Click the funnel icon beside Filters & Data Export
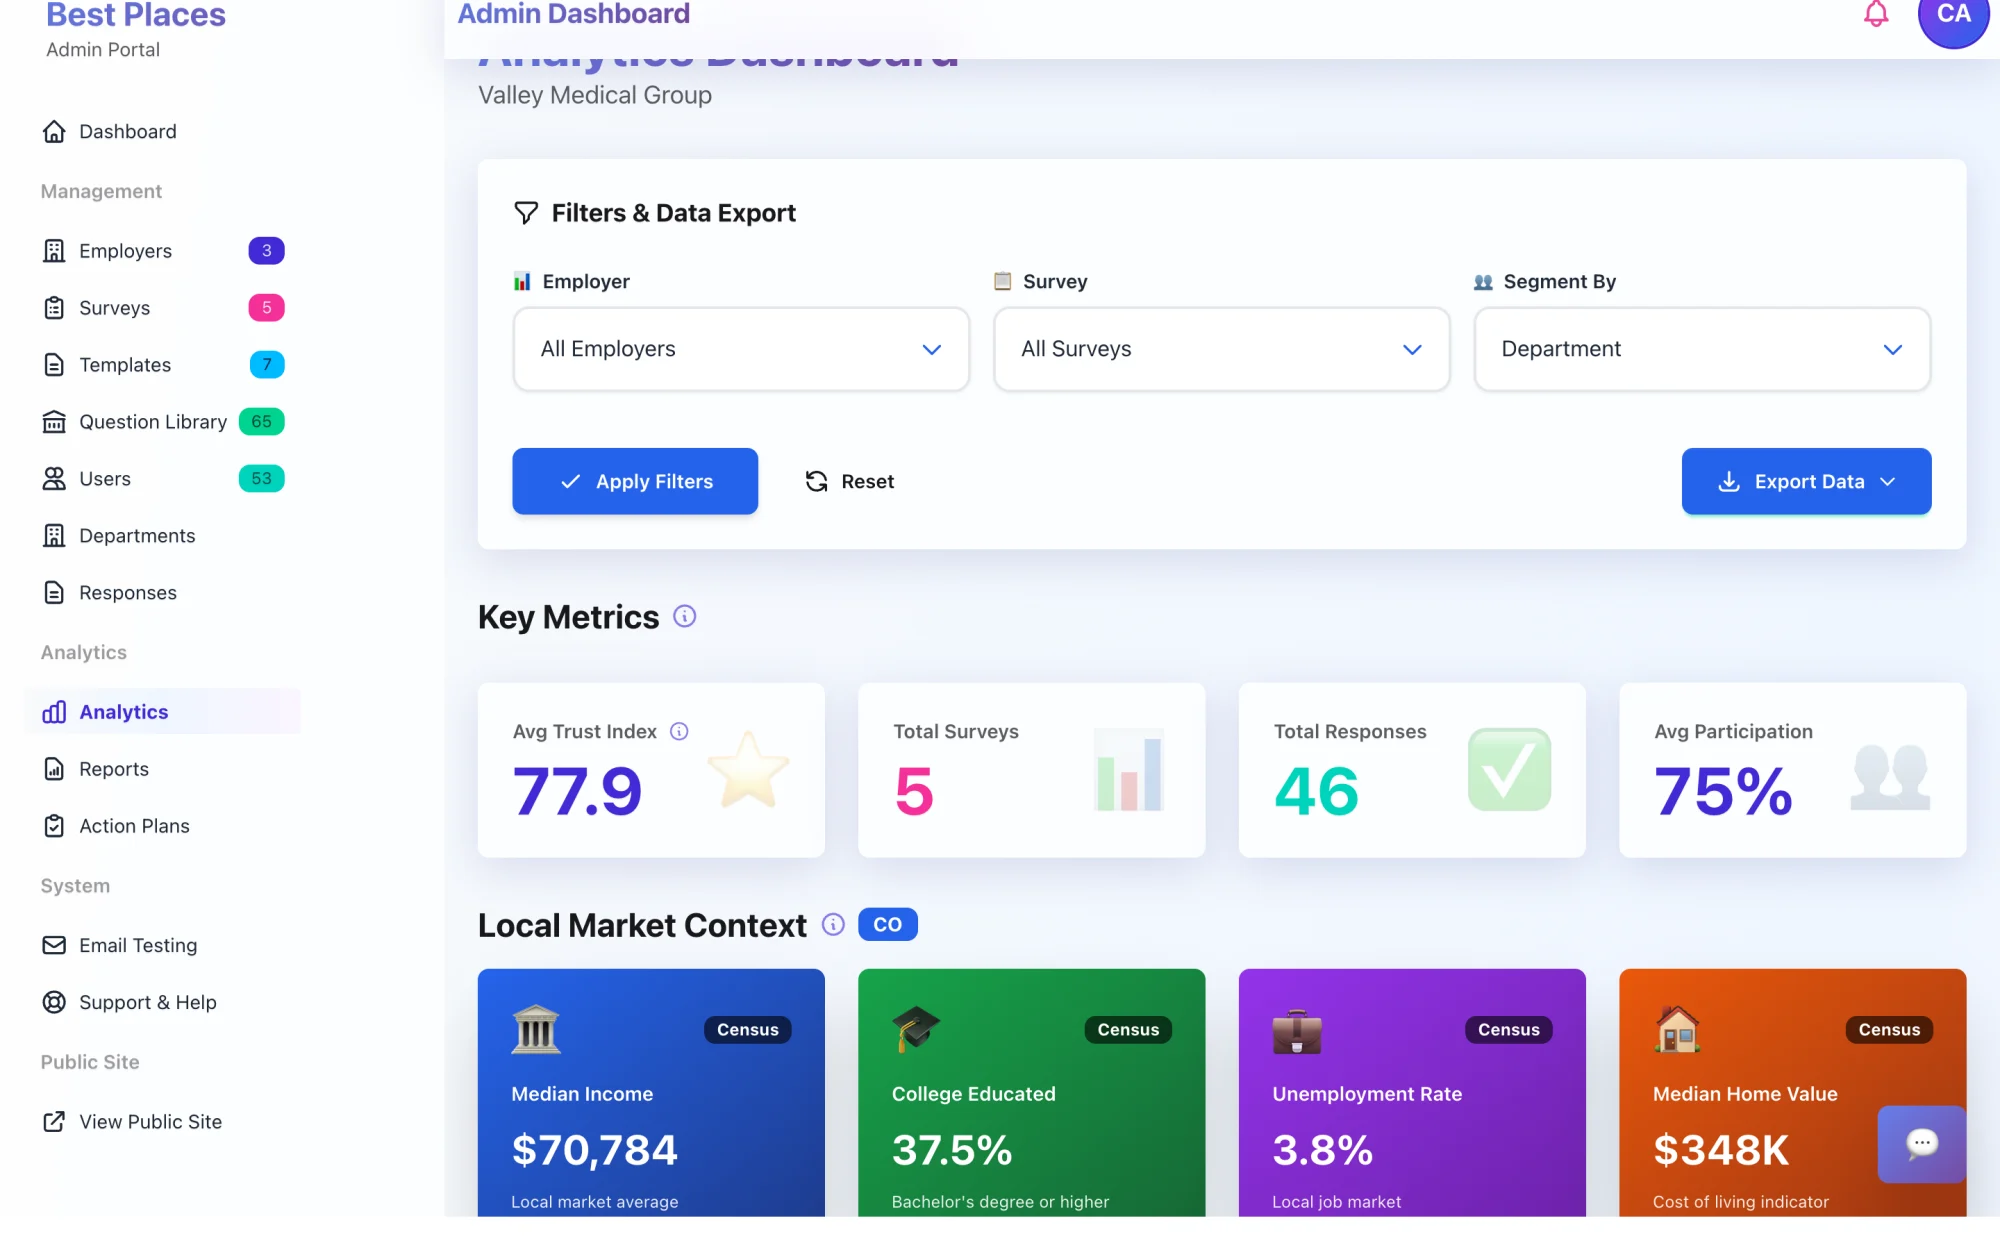The width and height of the screenshot is (2000, 1250). tap(526, 213)
